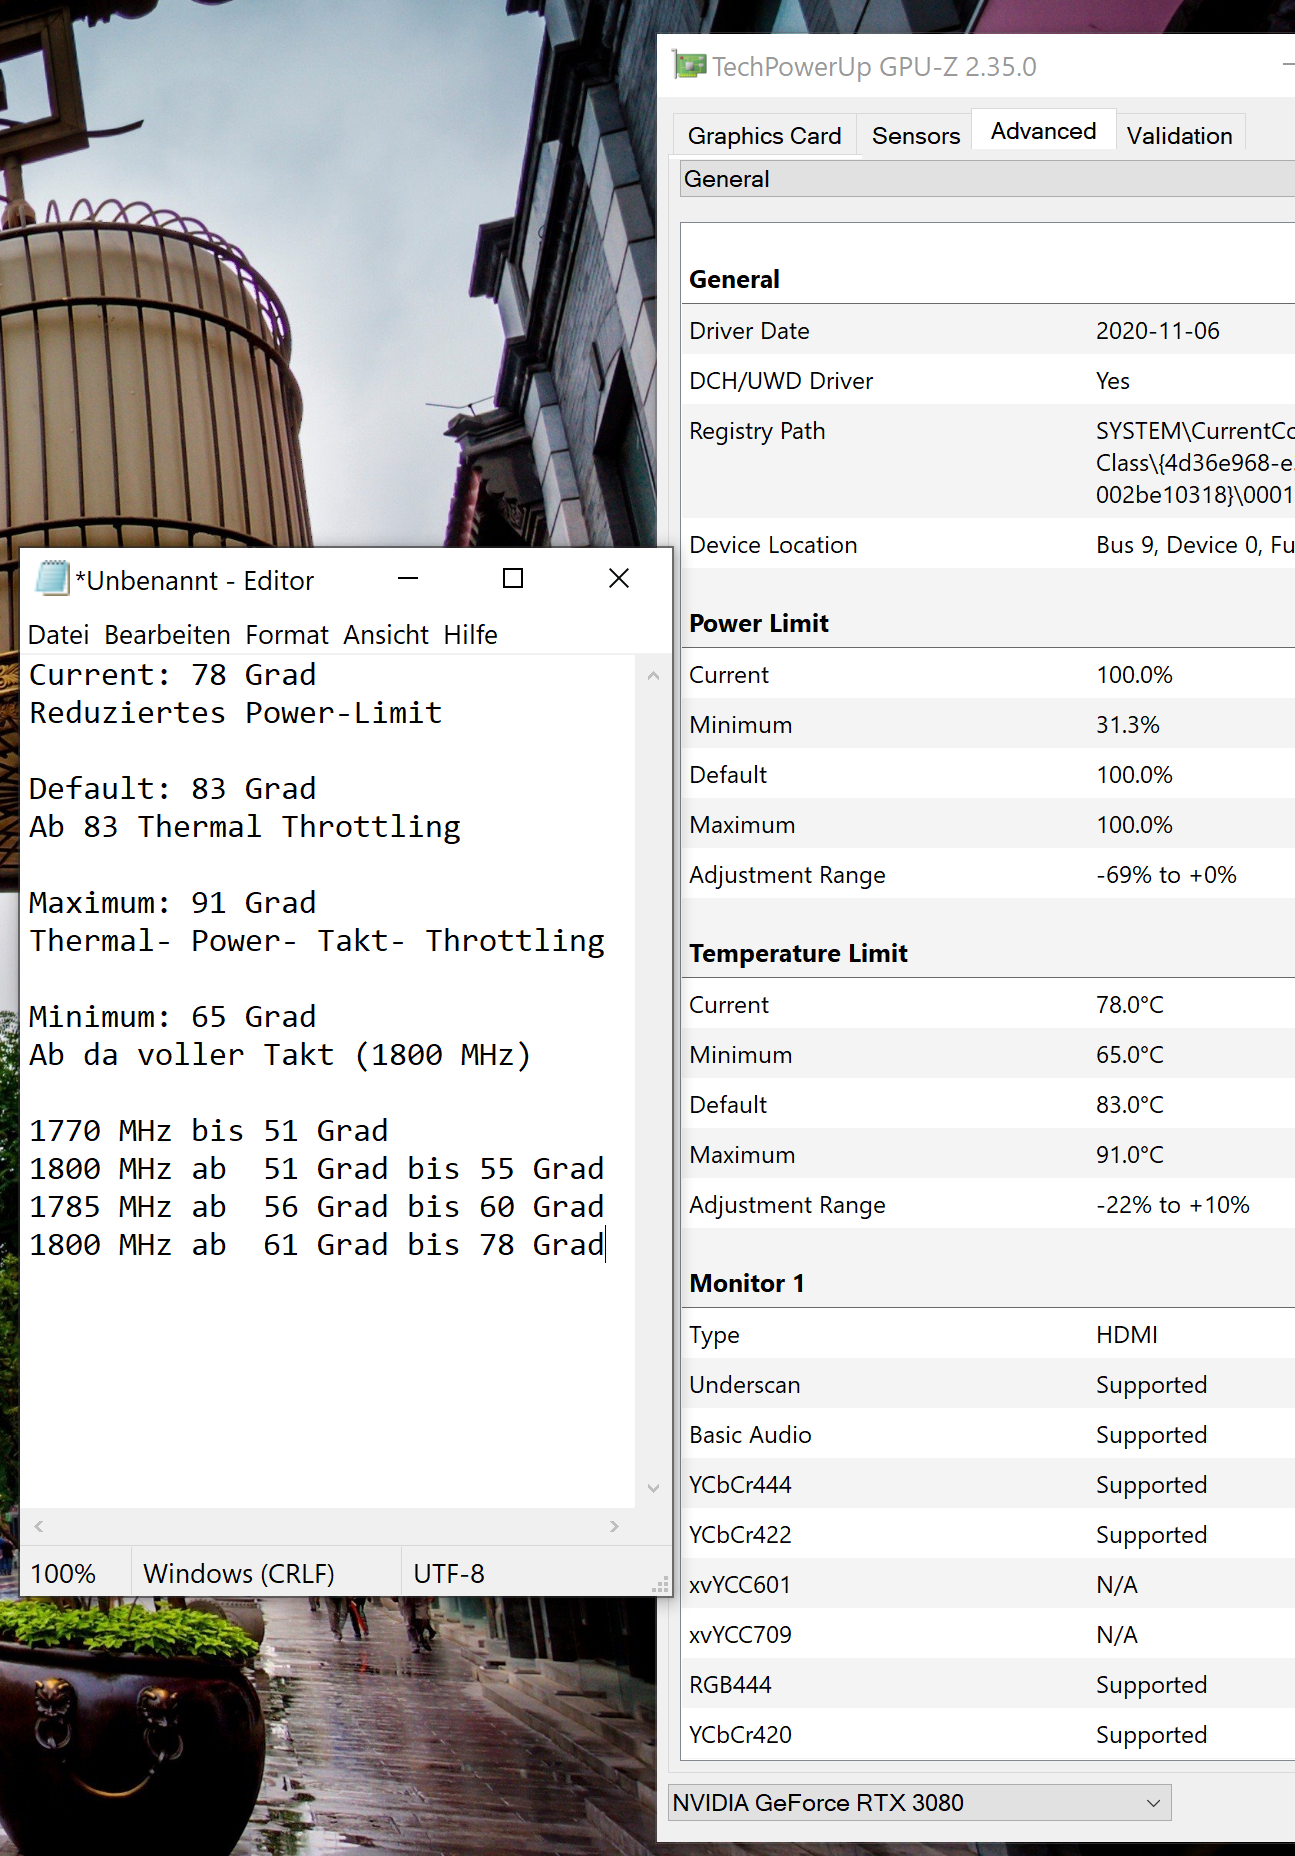The height and width of the screenshot is (1856, 1295).
Task: Click the GPU-Z application icon in title bar
Action: 688,66
